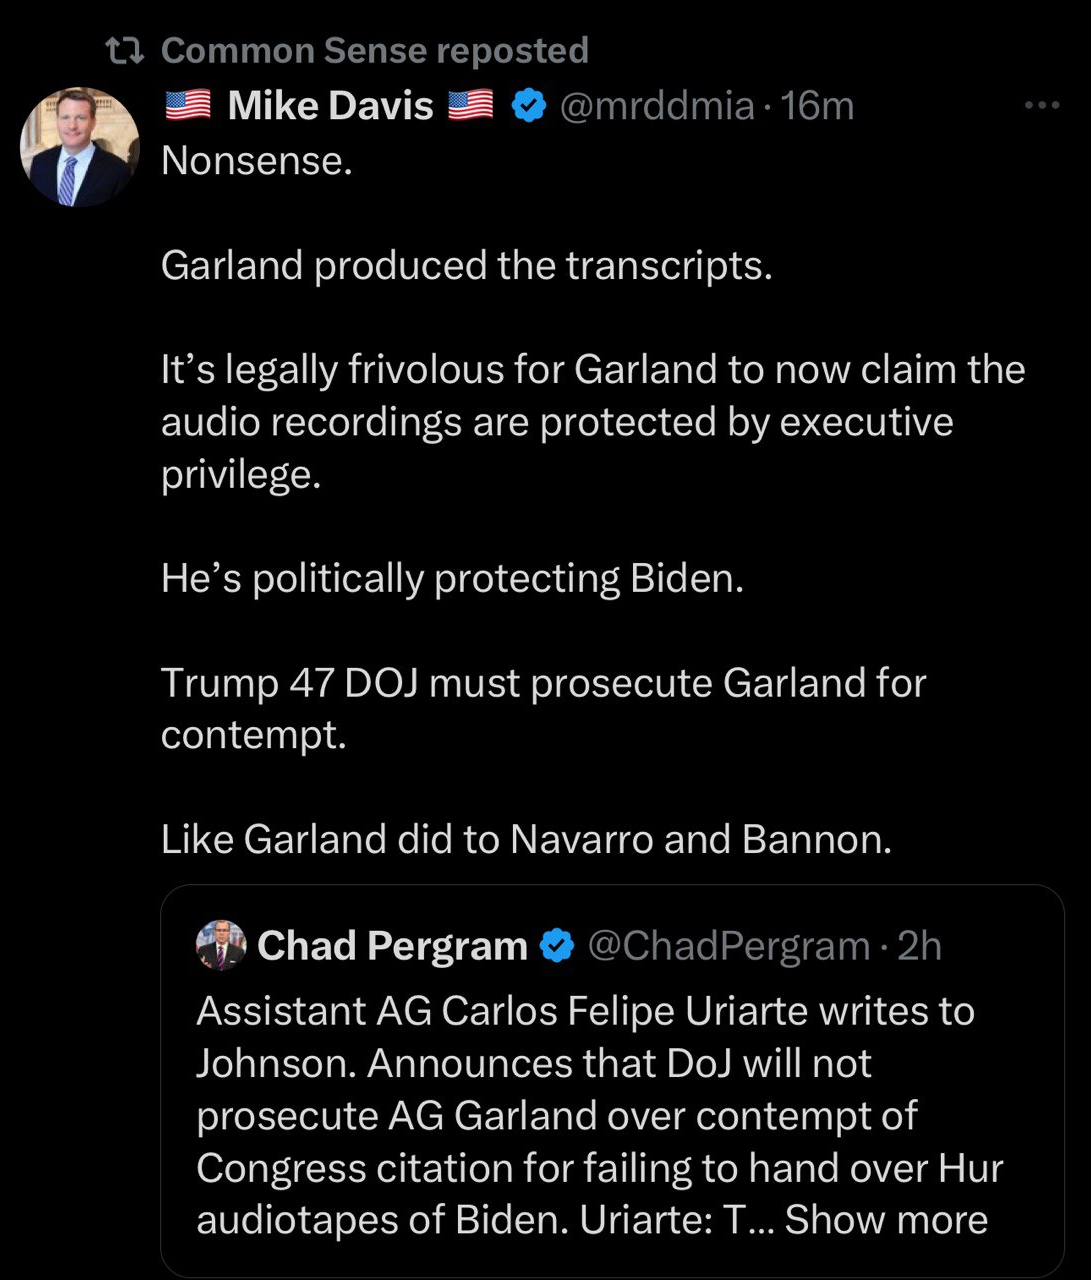Click the "He's politically protecting Biden." line

point(452,578)
